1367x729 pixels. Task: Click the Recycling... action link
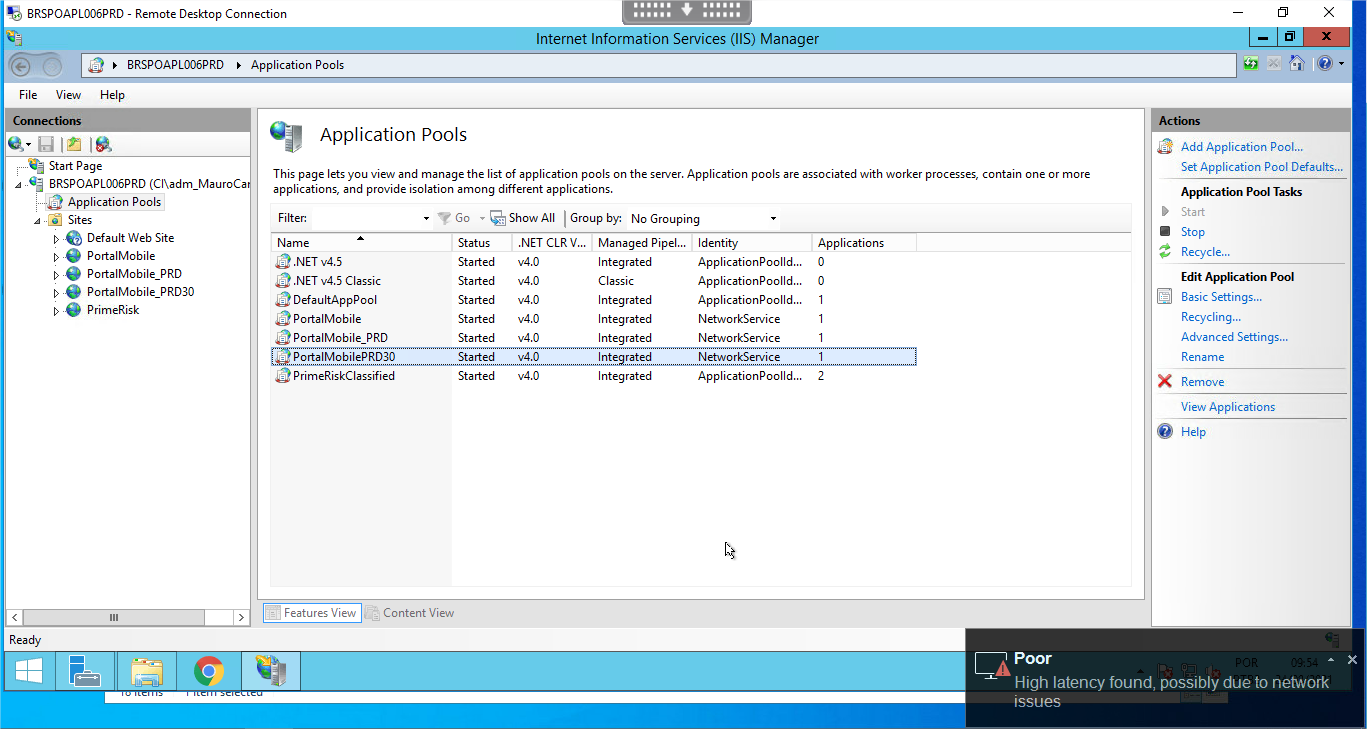[1211, 317]
